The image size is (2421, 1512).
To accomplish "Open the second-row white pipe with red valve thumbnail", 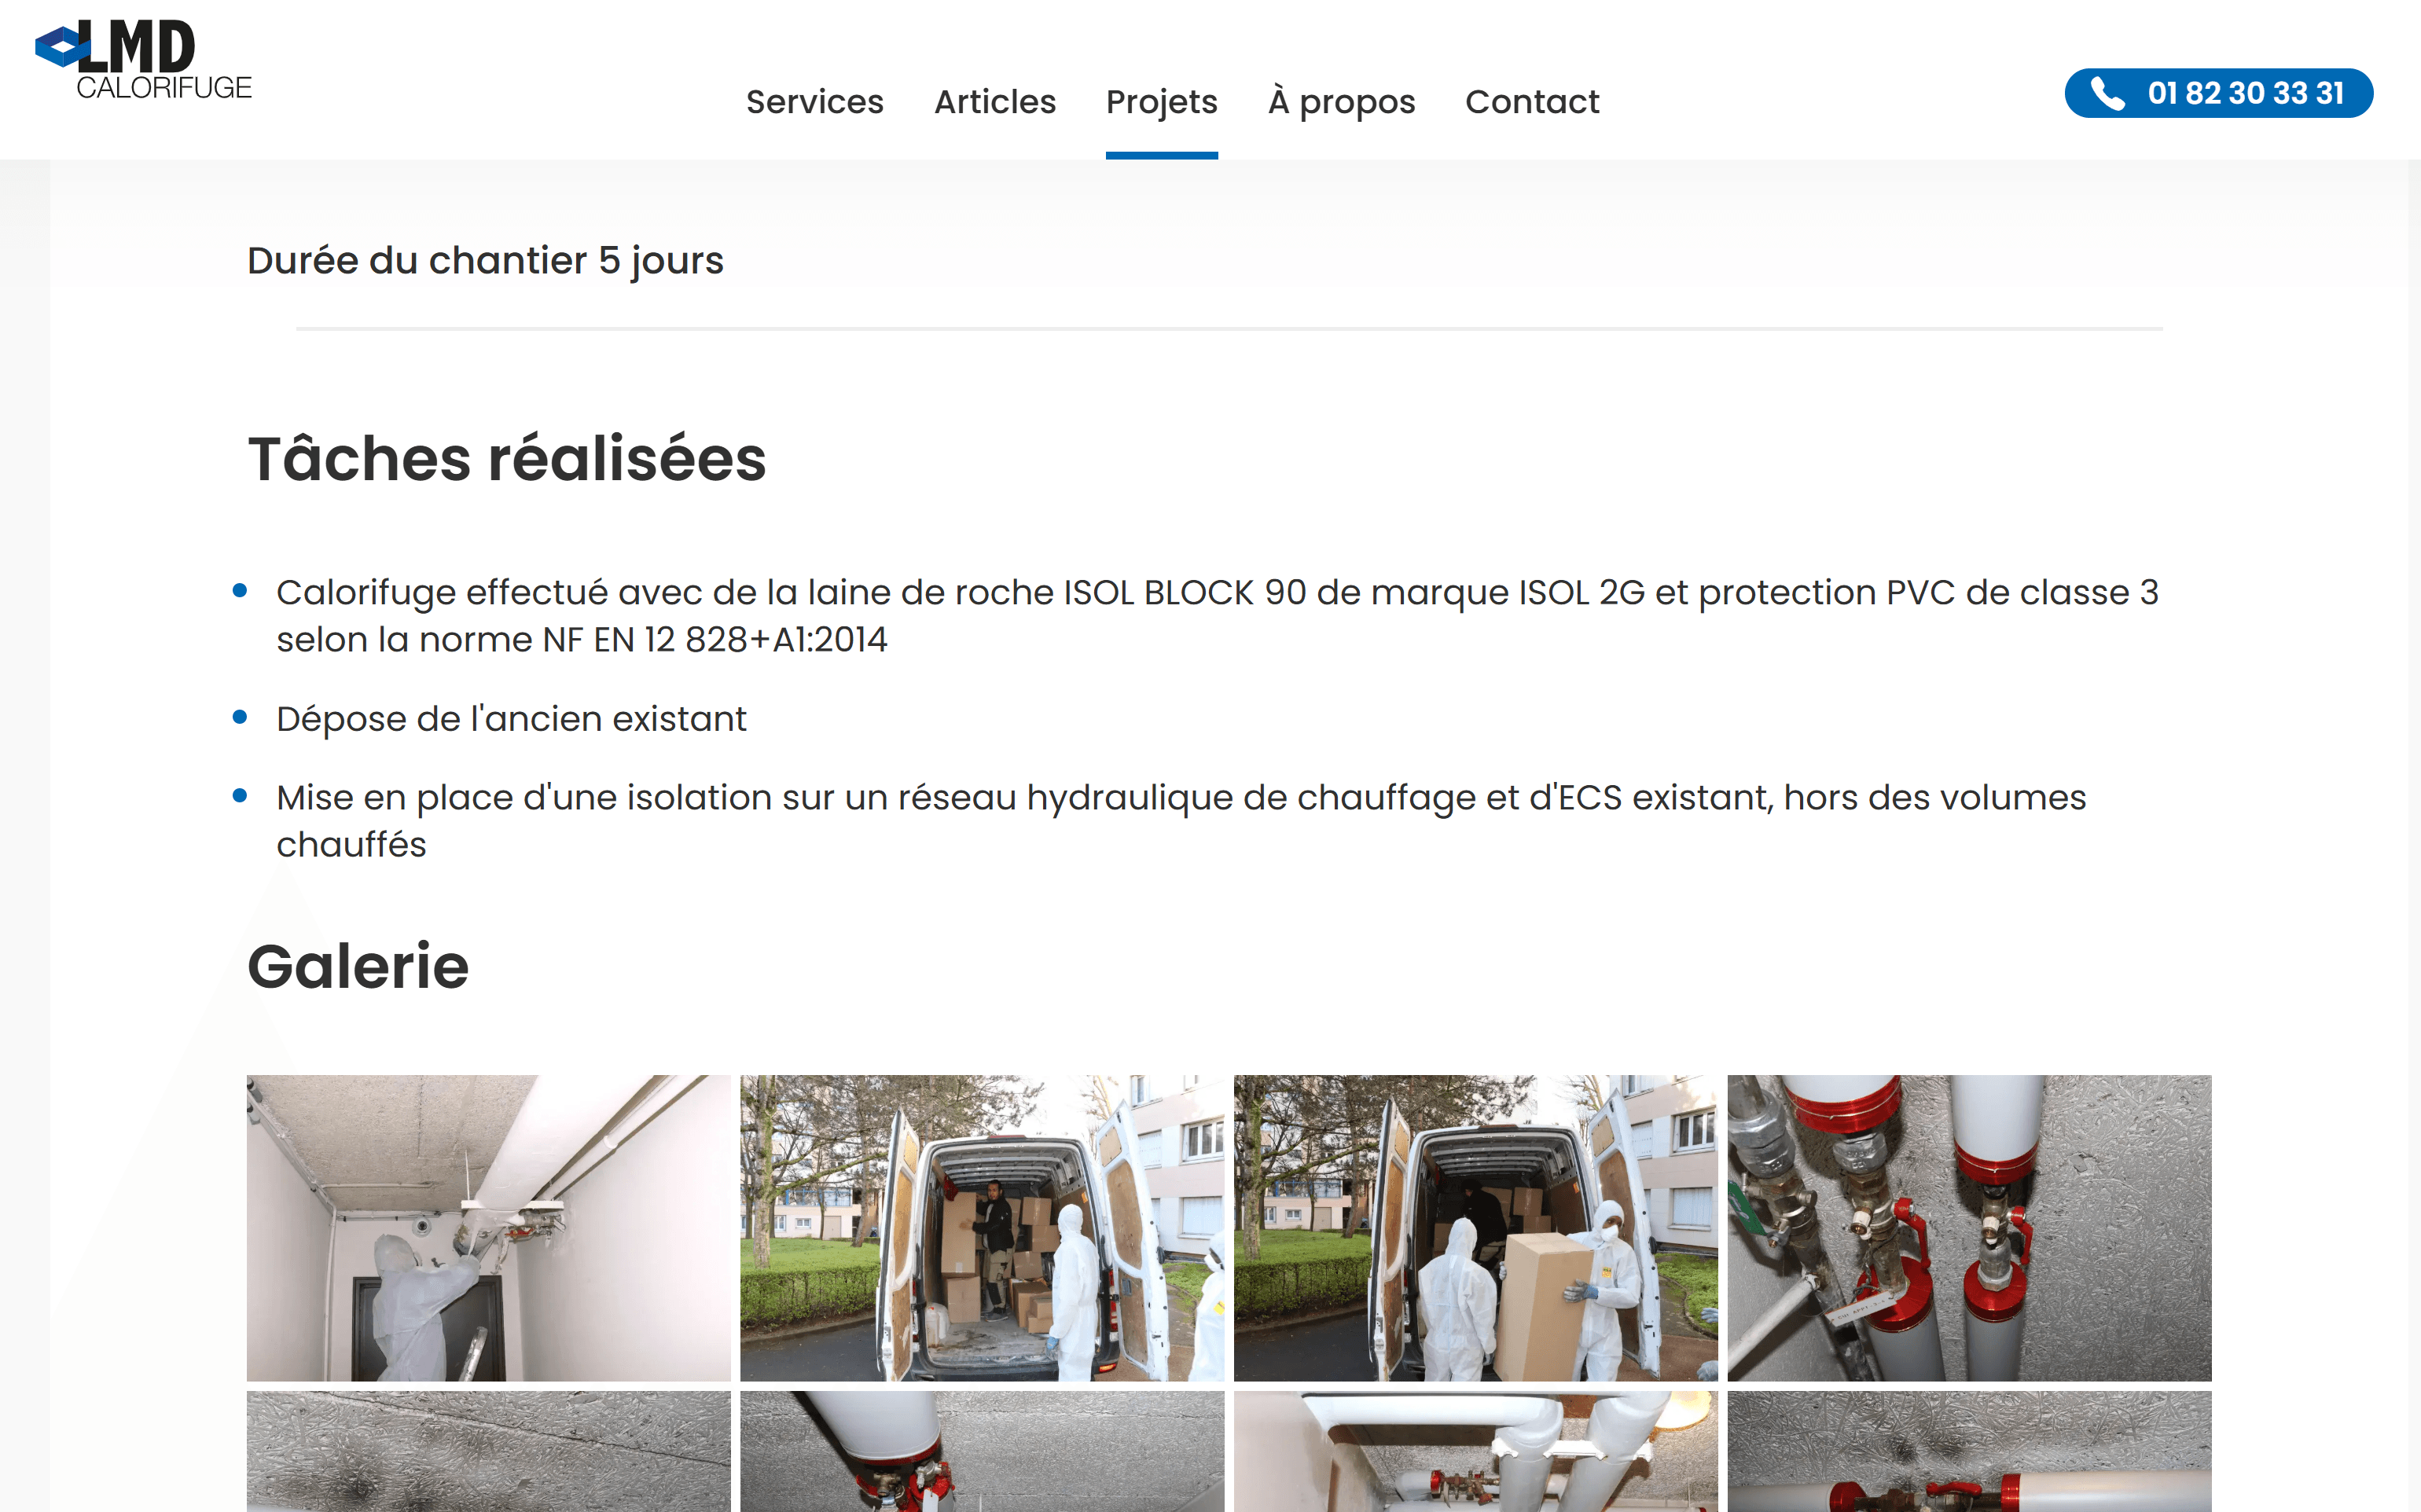I will pos(982,1451).
